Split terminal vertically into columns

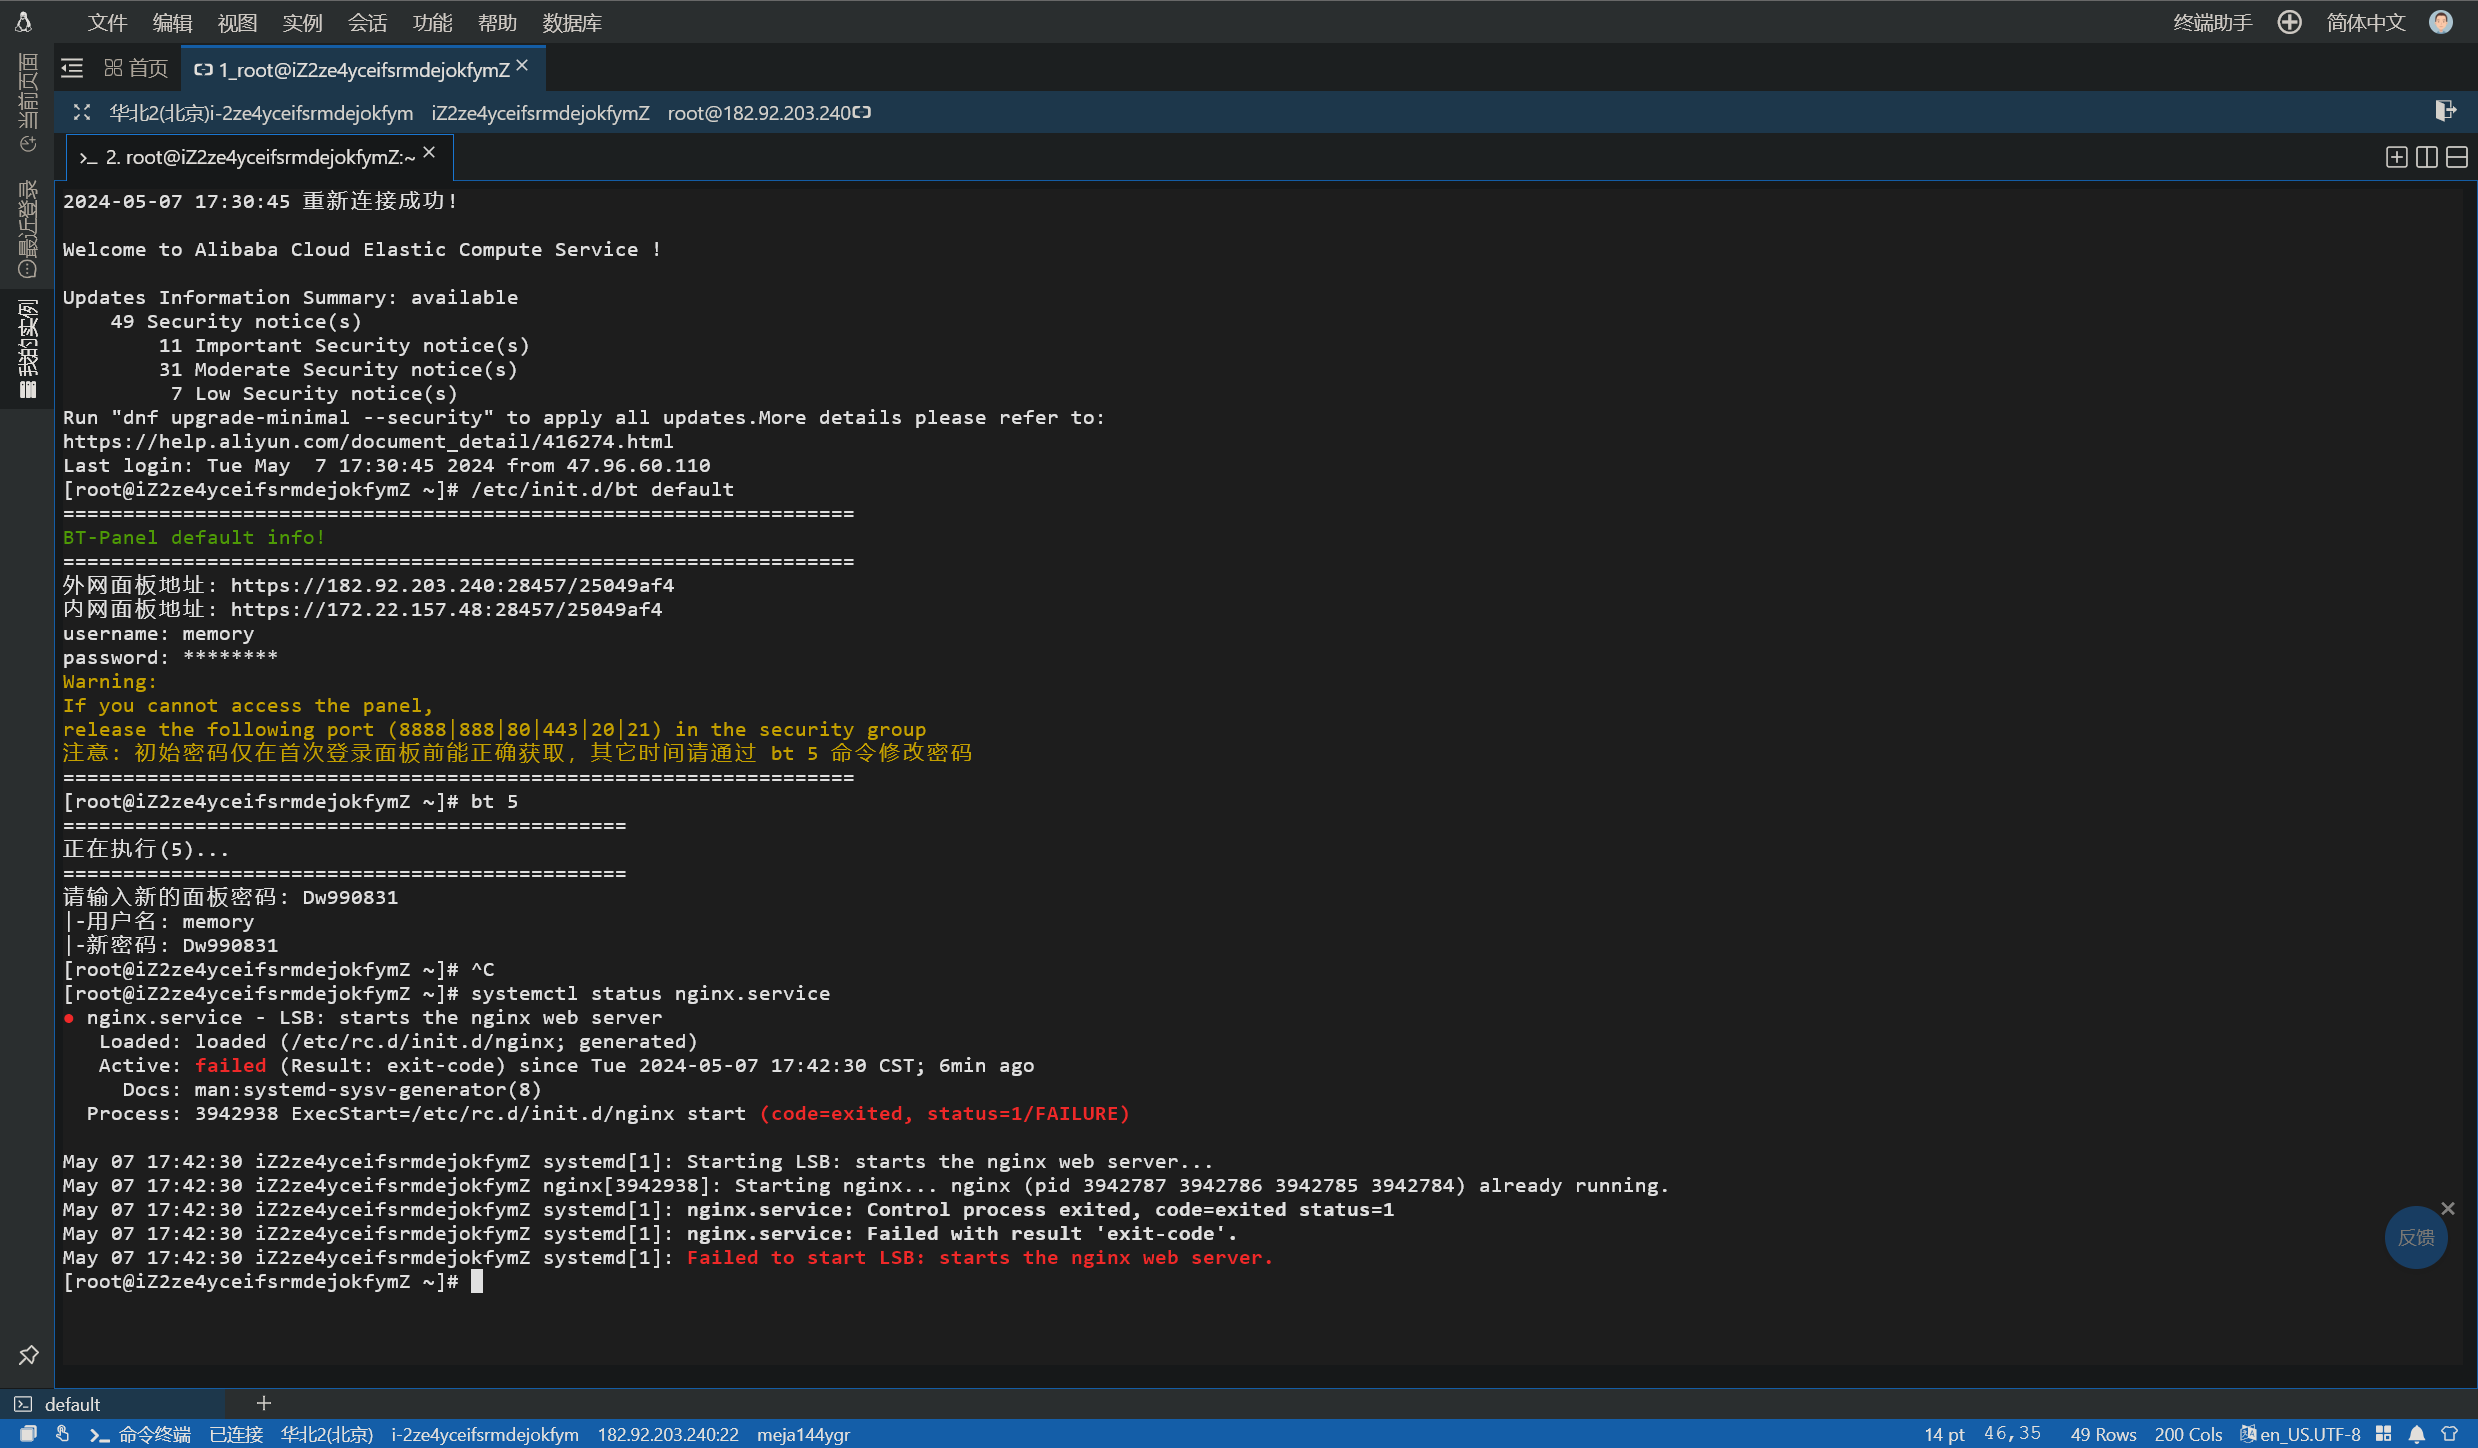[x=2426, y=157]
